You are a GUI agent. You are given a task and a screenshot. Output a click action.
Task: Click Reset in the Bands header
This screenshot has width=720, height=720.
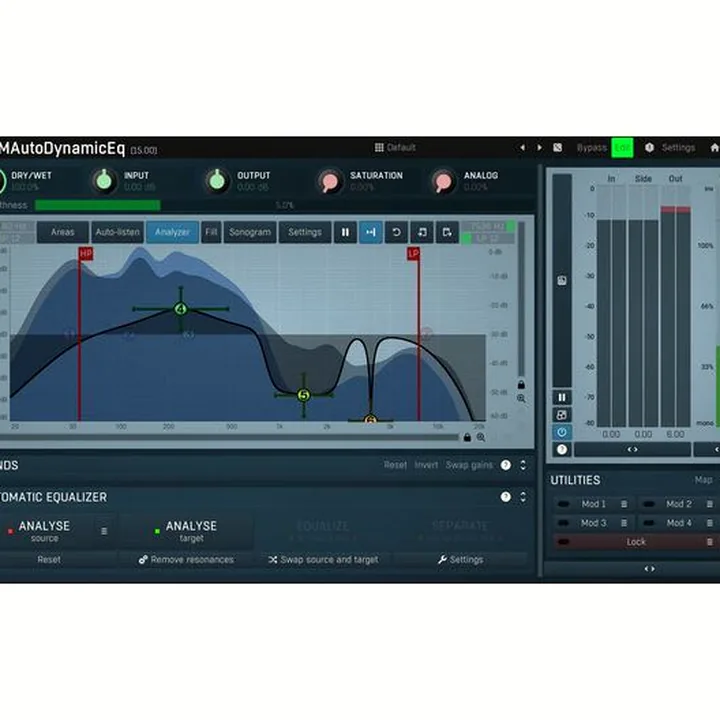coord(395,465)
